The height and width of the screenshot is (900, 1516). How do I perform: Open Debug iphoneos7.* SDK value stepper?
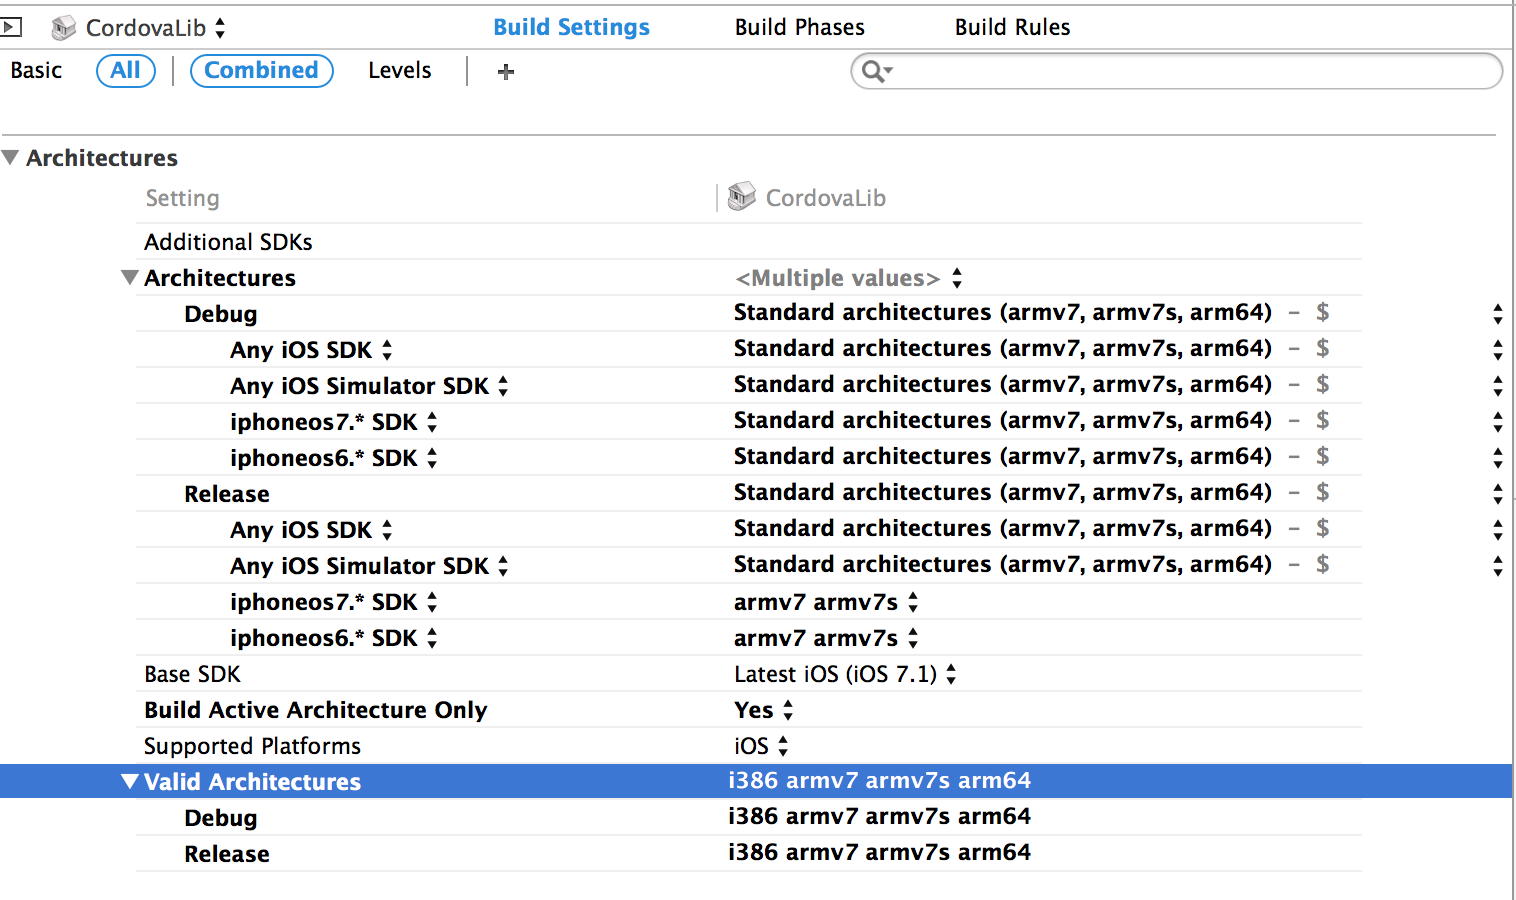pos(1497,421)
